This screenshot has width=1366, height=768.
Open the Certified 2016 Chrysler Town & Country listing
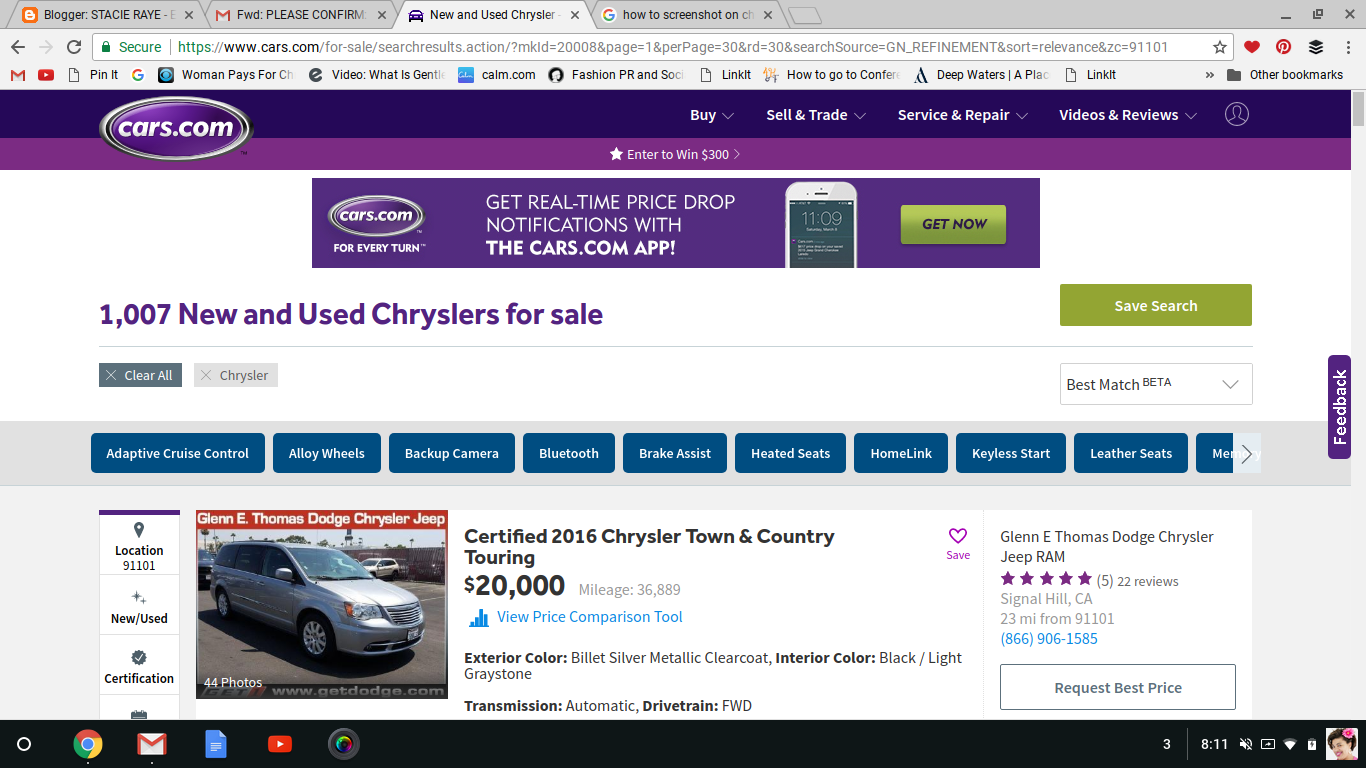[x=649, y=546]
